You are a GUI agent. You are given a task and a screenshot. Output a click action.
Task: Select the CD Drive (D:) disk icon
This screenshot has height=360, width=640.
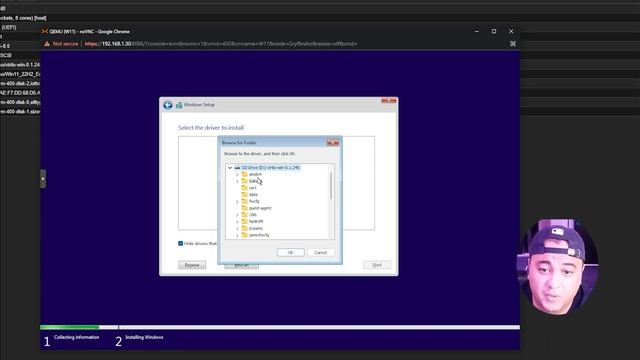[x=237, y=168]
